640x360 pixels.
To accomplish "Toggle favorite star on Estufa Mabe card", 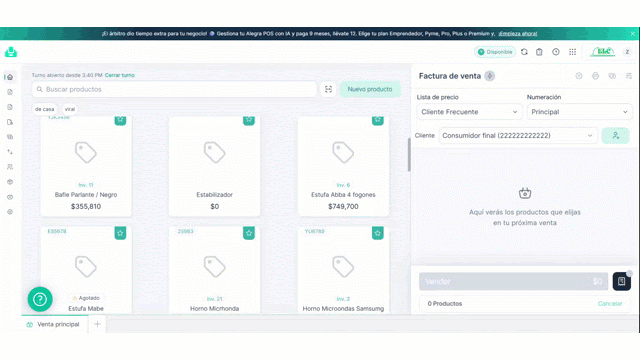I will [x=120, y=233].
